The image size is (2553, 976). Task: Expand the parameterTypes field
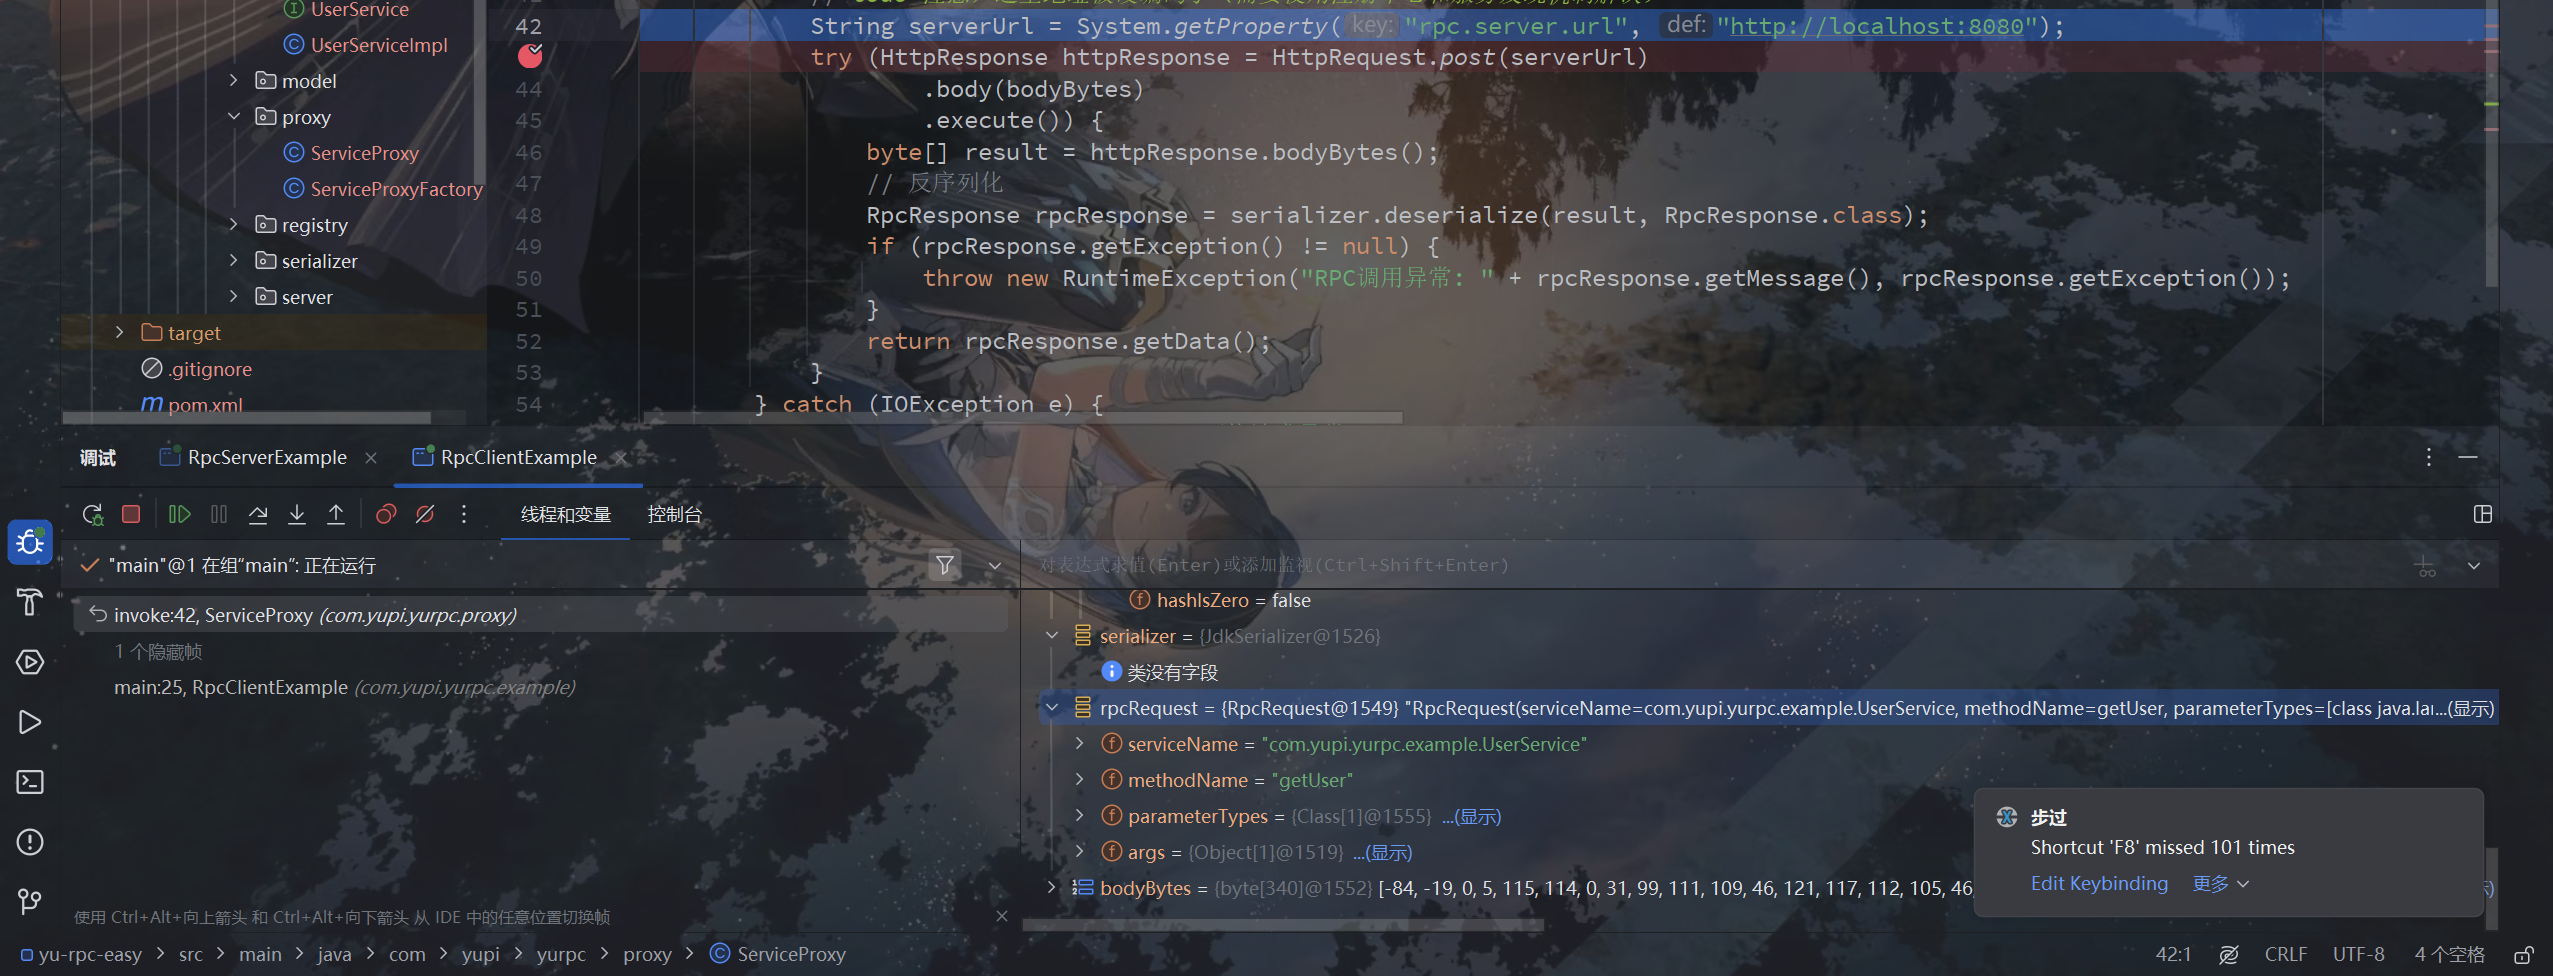pos(1080,816)
